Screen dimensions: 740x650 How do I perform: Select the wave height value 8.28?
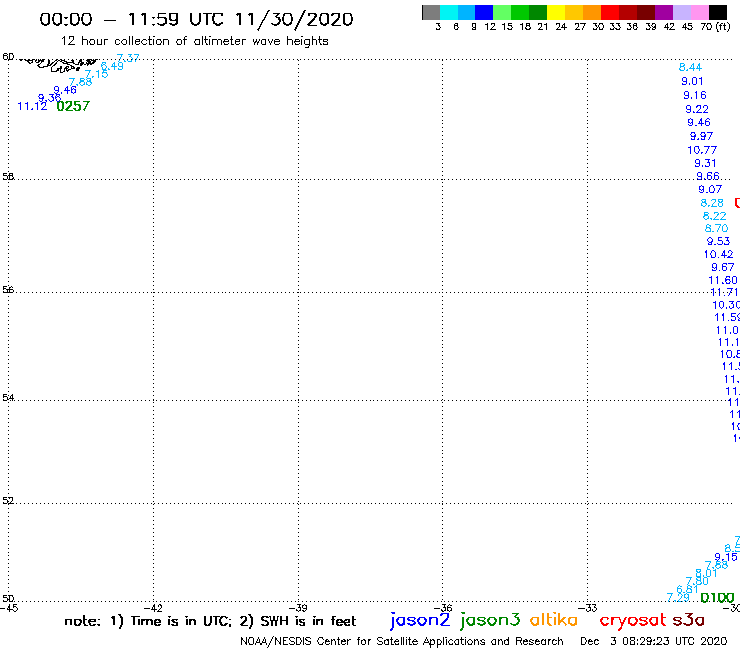pos(712,203)
